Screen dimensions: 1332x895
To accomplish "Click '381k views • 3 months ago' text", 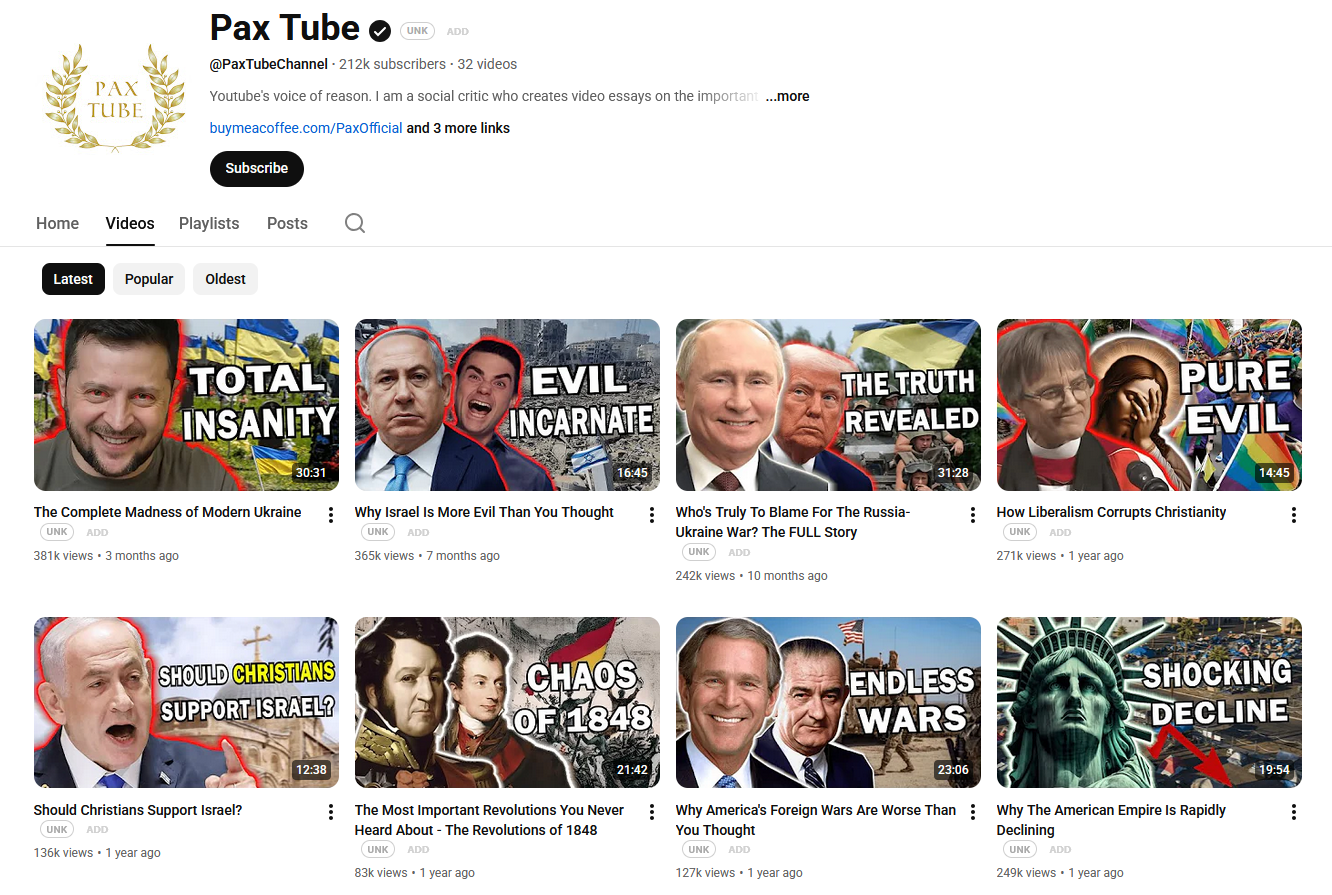I will (x=106, y=556).
